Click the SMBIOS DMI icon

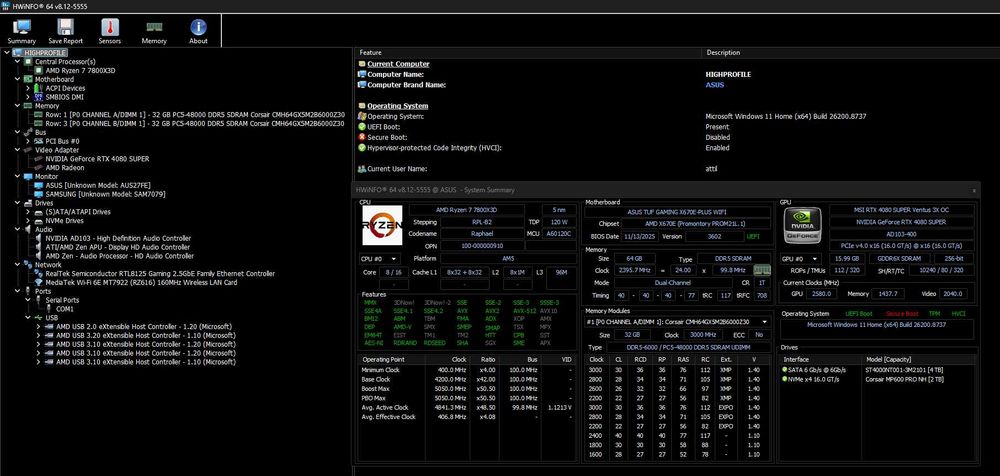(x=39, y=97)
